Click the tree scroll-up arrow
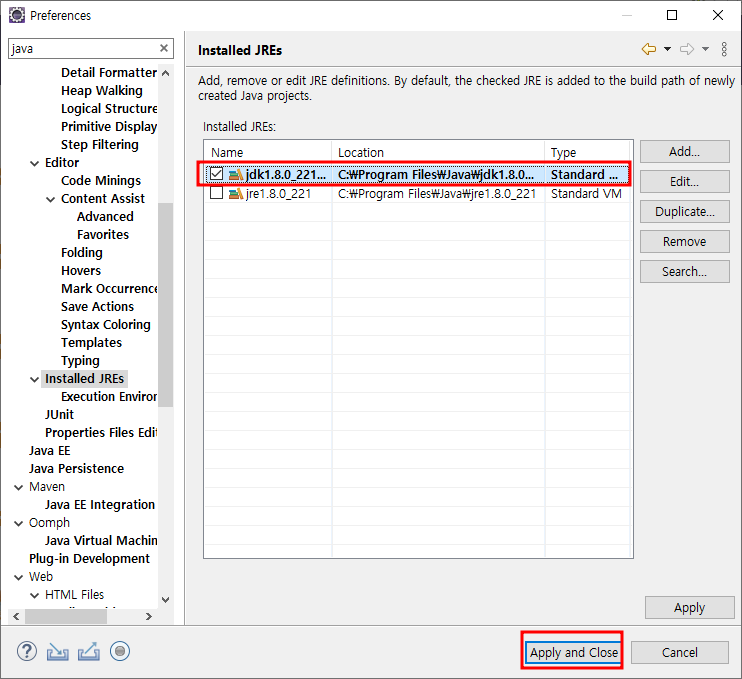This screenshot has width=742, height=679. click(x=166, y=73)
